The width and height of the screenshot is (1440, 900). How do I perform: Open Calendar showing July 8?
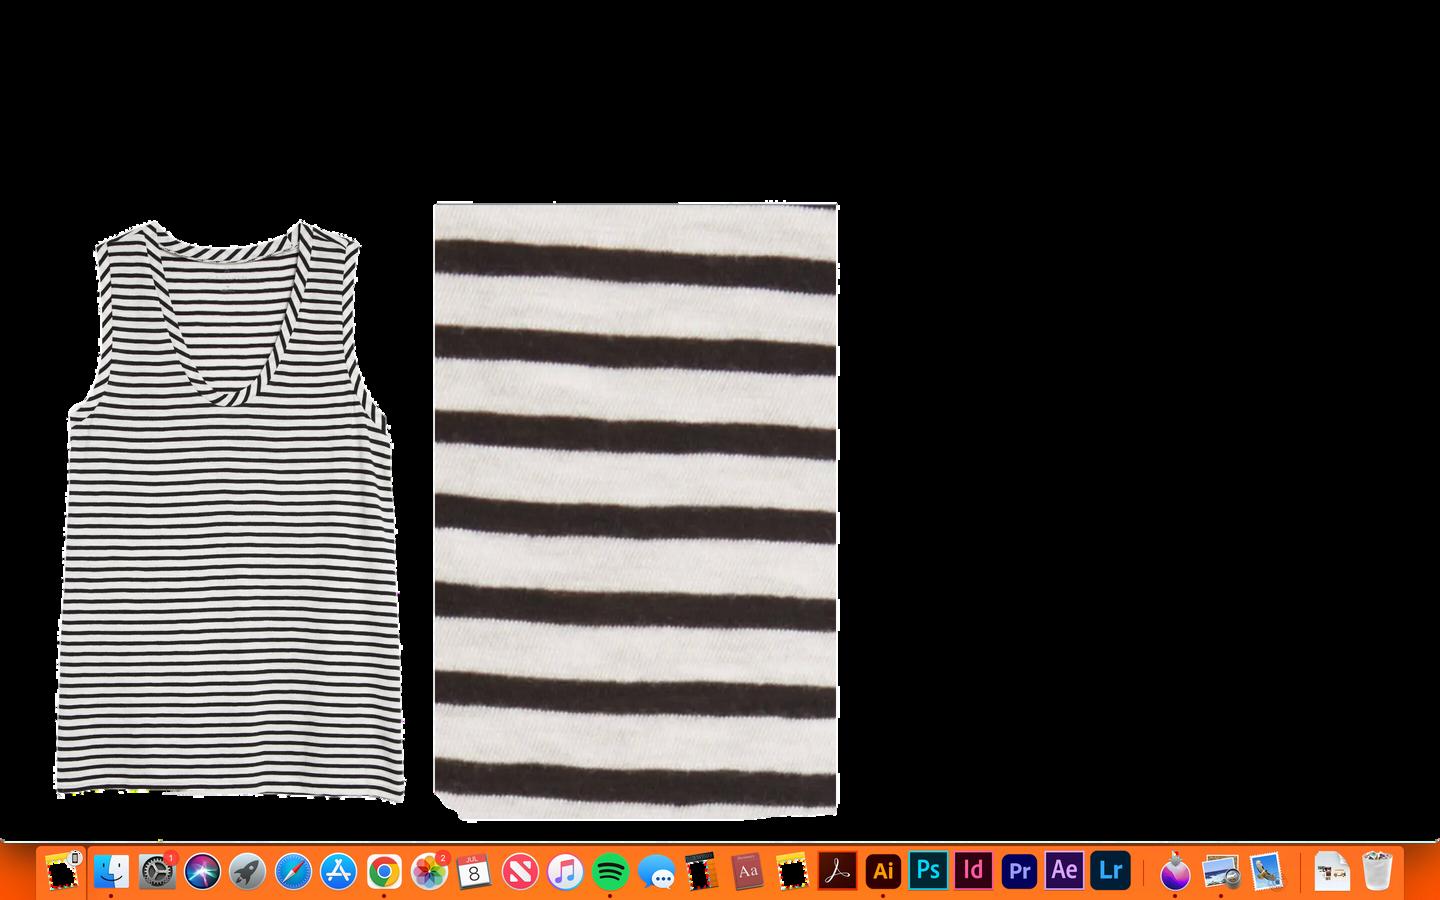tap(474, 871)
